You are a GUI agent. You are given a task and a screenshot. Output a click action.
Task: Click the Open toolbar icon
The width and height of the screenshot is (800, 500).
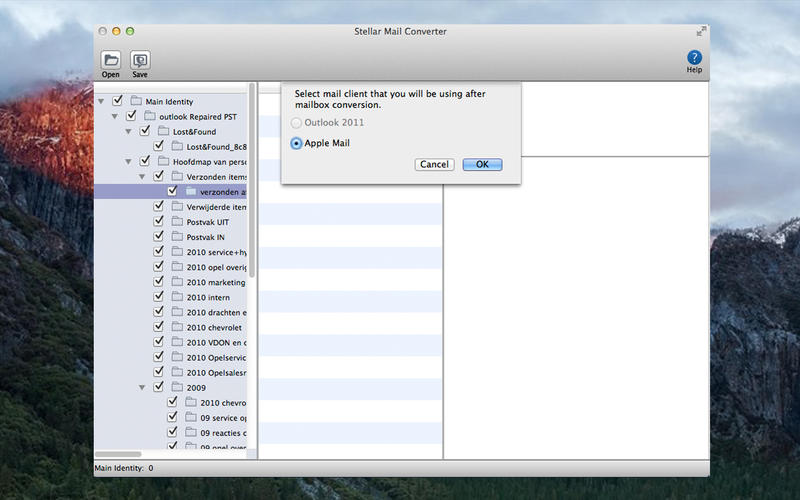click(x=110, y=60)
